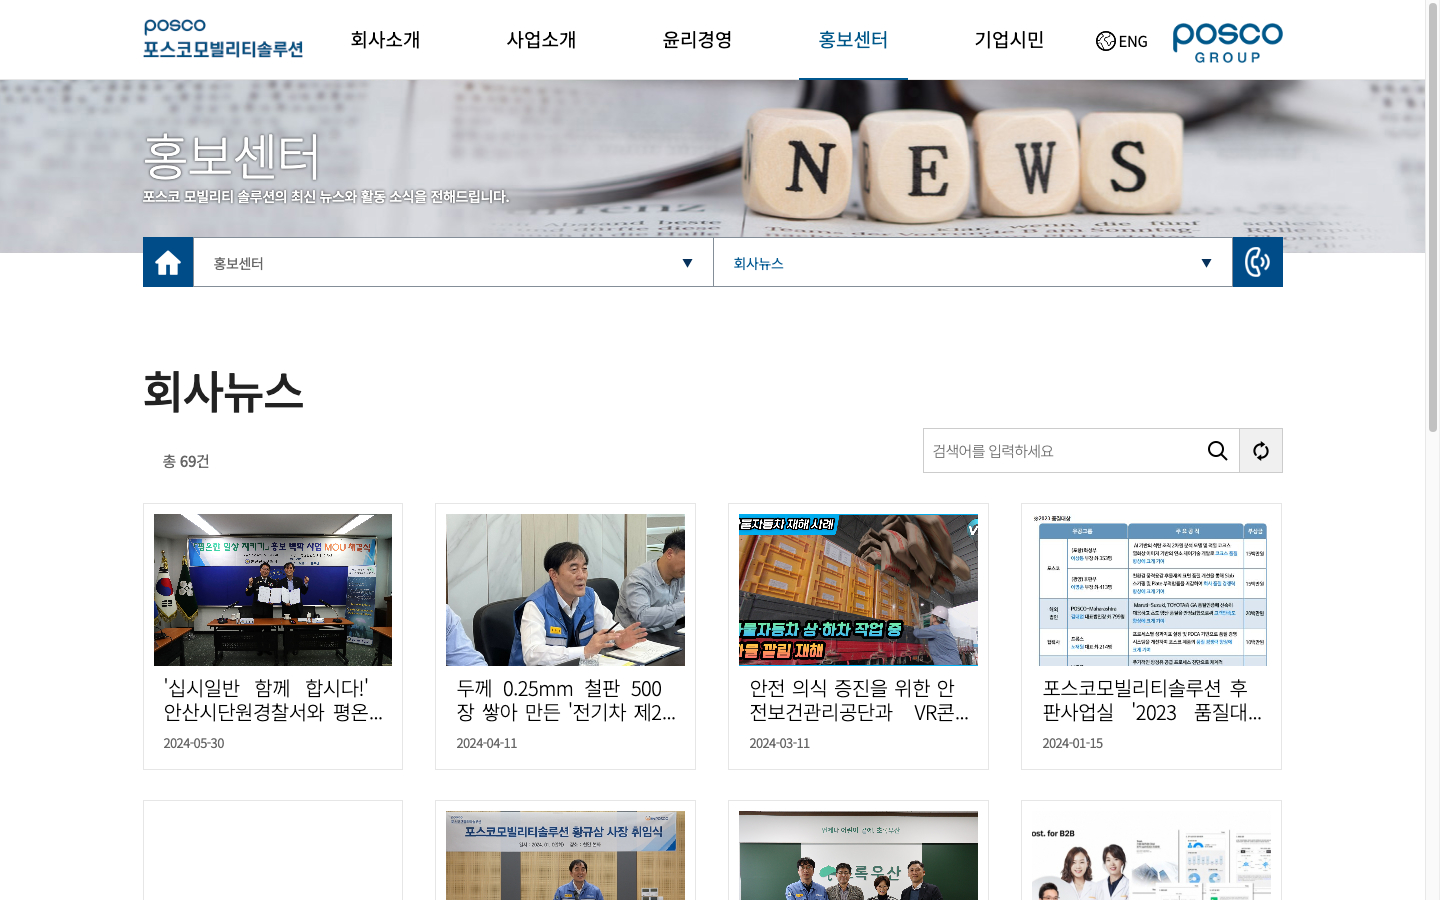Click the globe language icon

click(1105, 41)
